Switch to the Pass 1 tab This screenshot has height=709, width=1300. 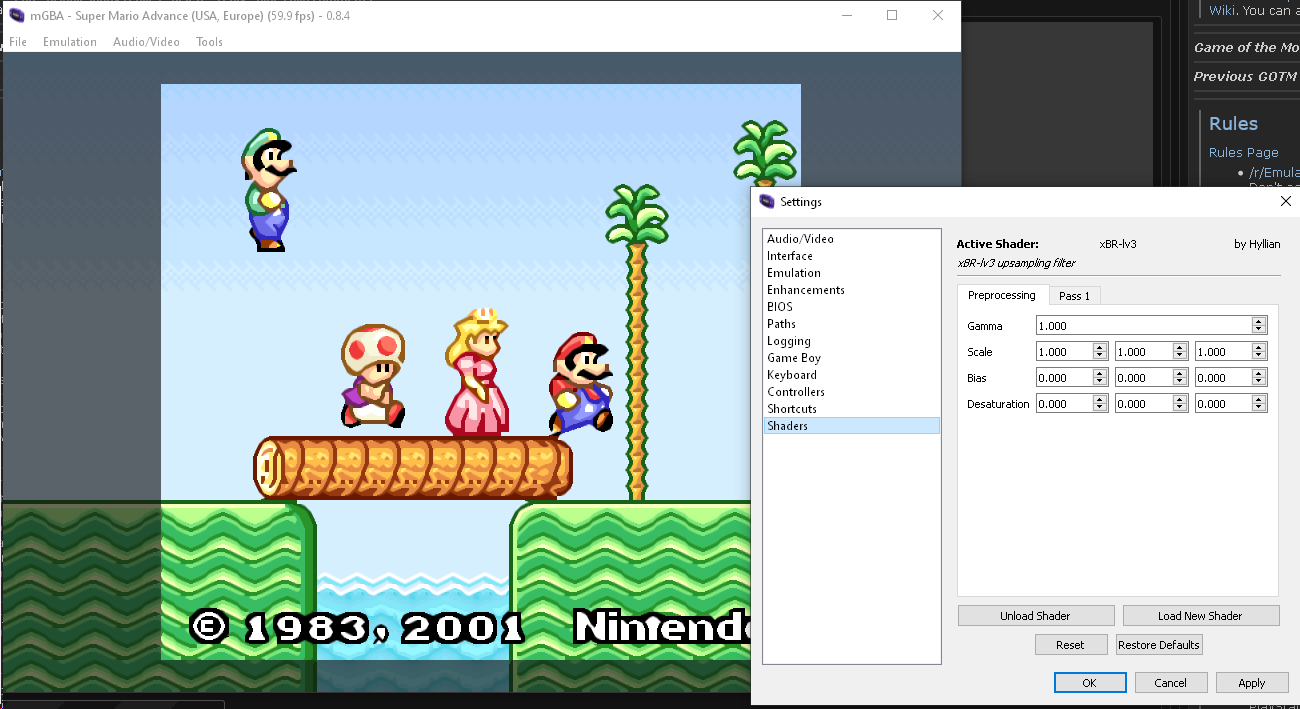1074,296
